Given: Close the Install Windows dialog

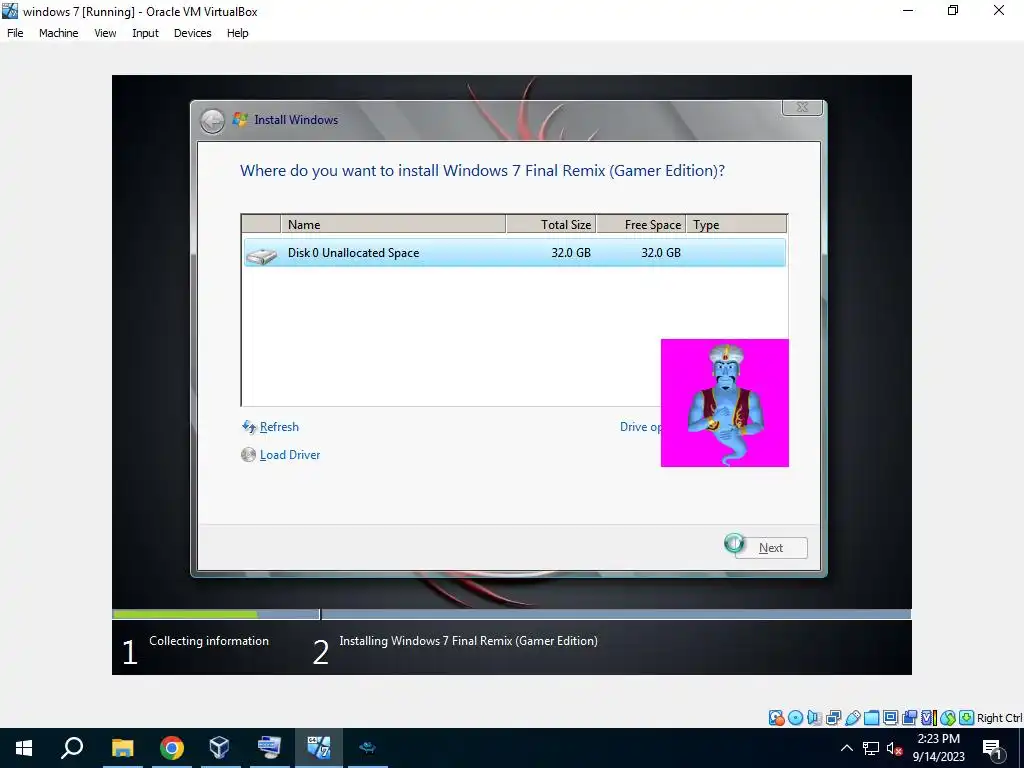Looking at the screenshot, I should coord(803,107).
